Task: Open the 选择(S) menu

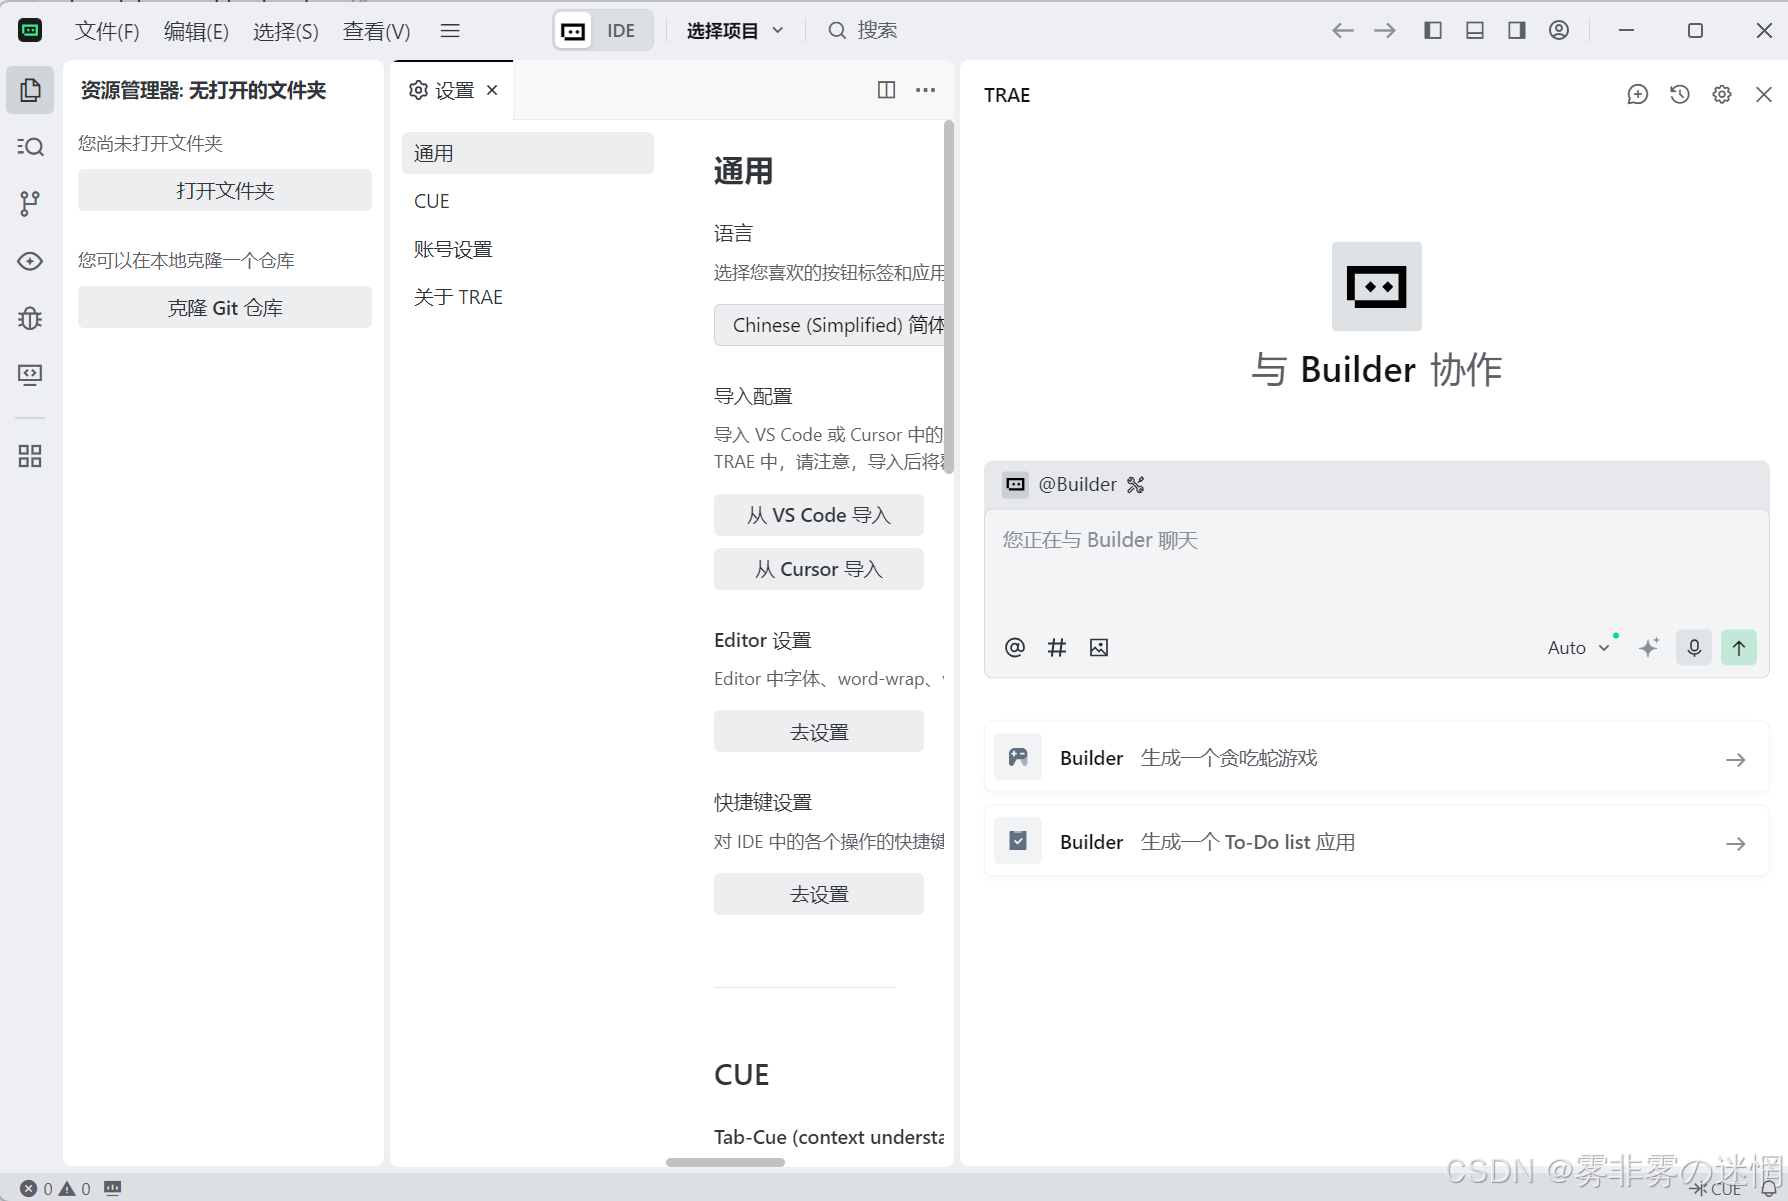Action: coord(285,31)
